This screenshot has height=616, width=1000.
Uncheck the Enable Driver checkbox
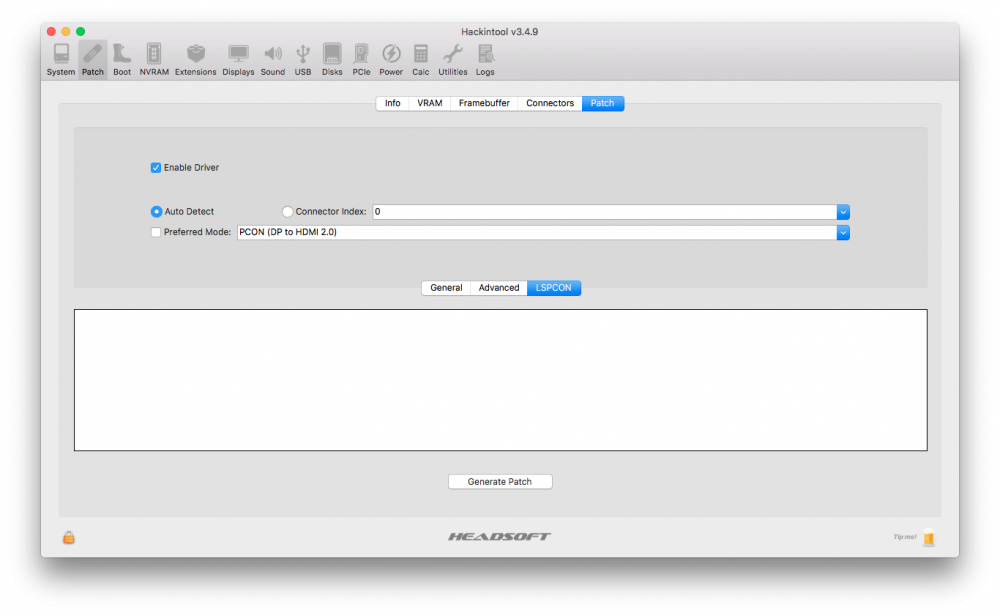[156, 168]
